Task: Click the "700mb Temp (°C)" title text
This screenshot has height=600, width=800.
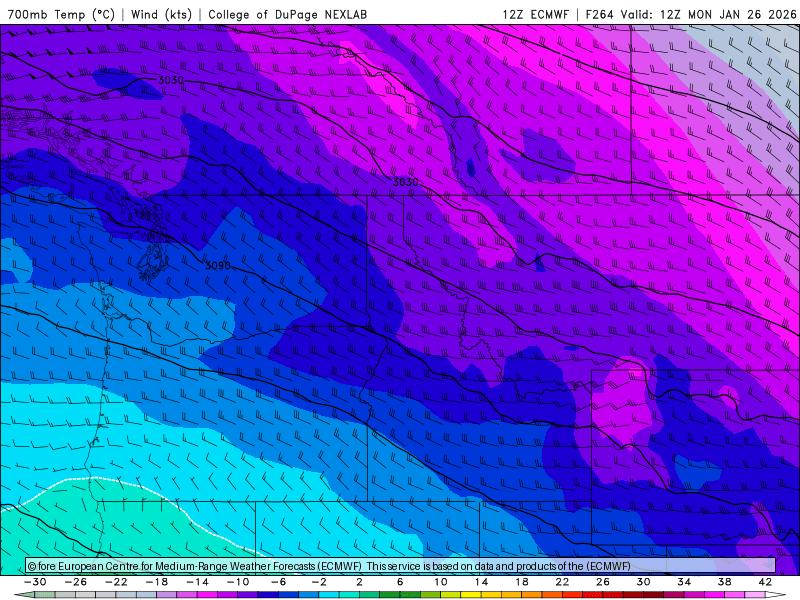Action: [x=61, y=14]
